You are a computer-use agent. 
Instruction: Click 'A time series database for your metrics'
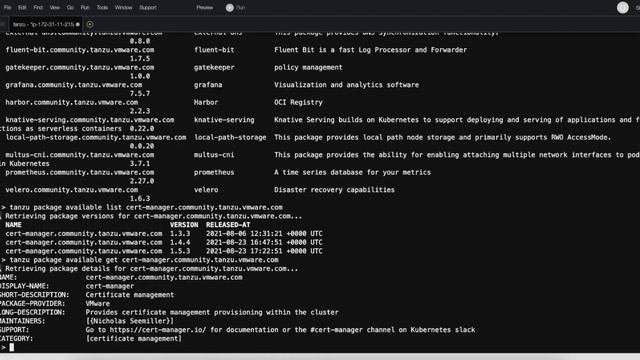pyautogui.click(x=352, y=173)
